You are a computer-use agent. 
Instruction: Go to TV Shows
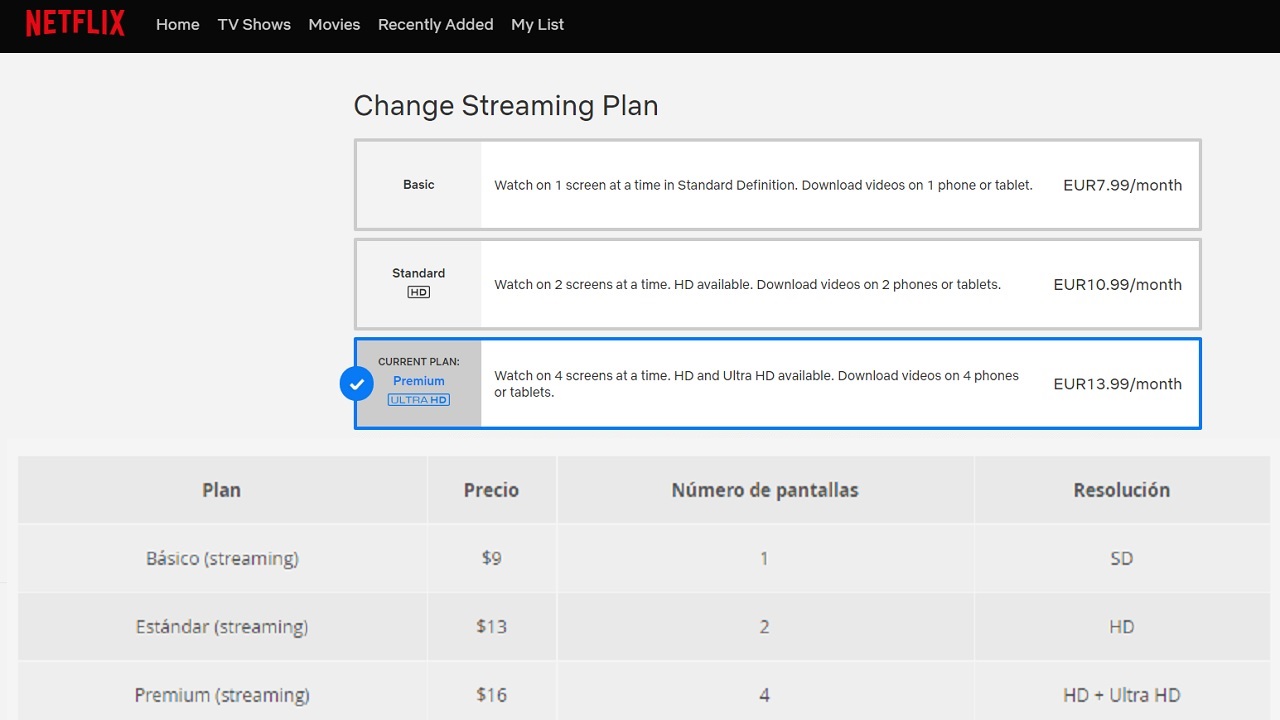coord(254,25)
